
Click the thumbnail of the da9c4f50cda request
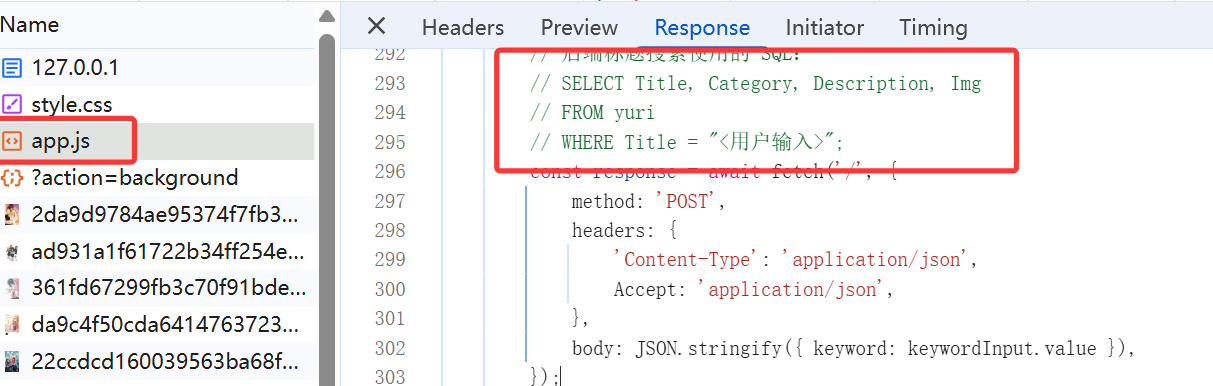[12, 324]
